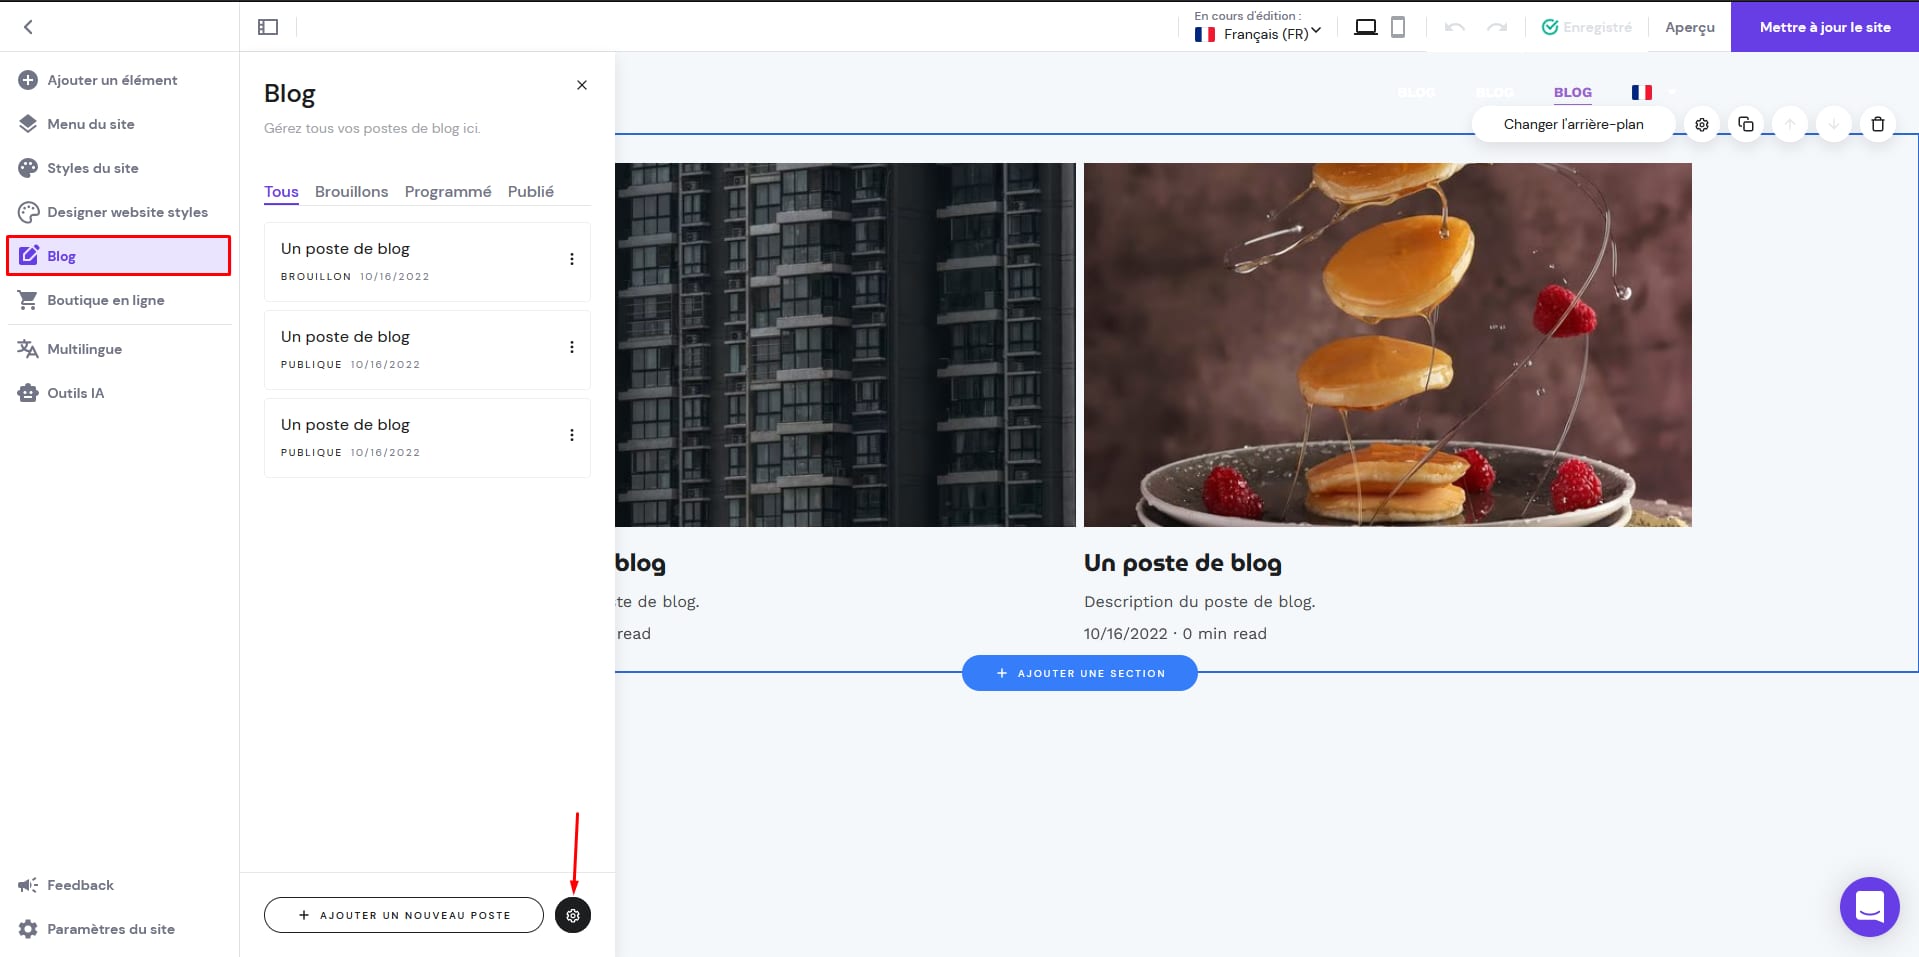Open the live chat support bubble

tap(1869, 906)
